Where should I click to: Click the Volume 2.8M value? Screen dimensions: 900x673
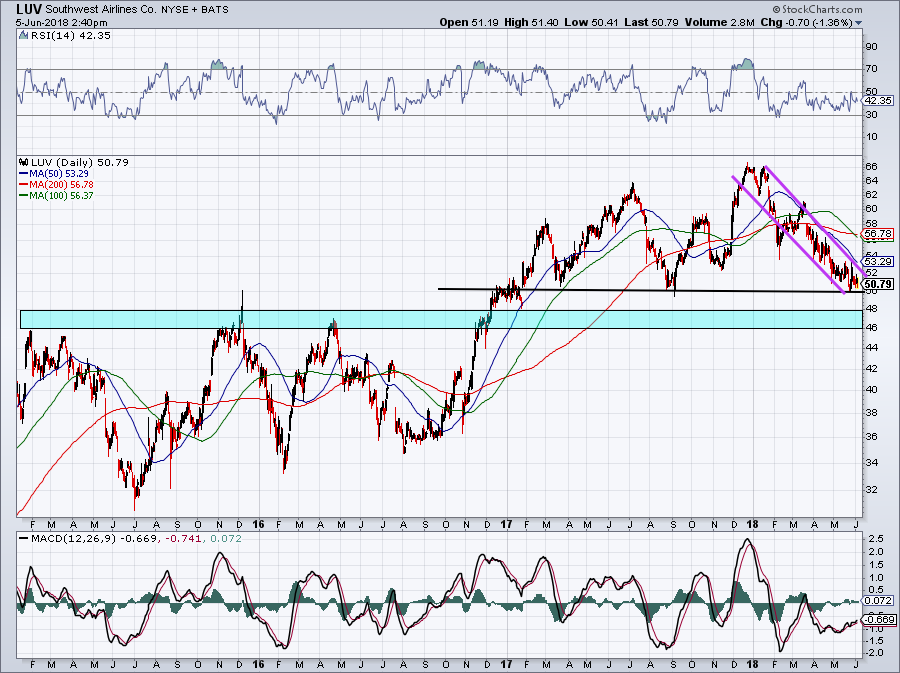(x=719, y=22)
